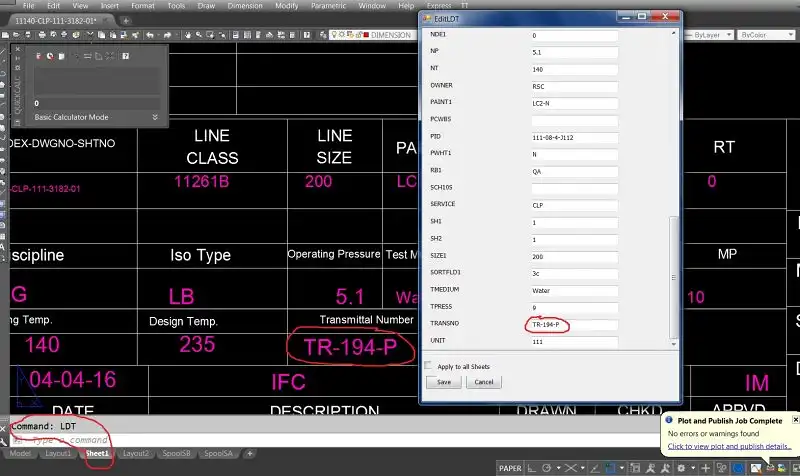Click the PID field 111-08-4-J112
This screenshot has height=476, width=800.
(574, 137)
